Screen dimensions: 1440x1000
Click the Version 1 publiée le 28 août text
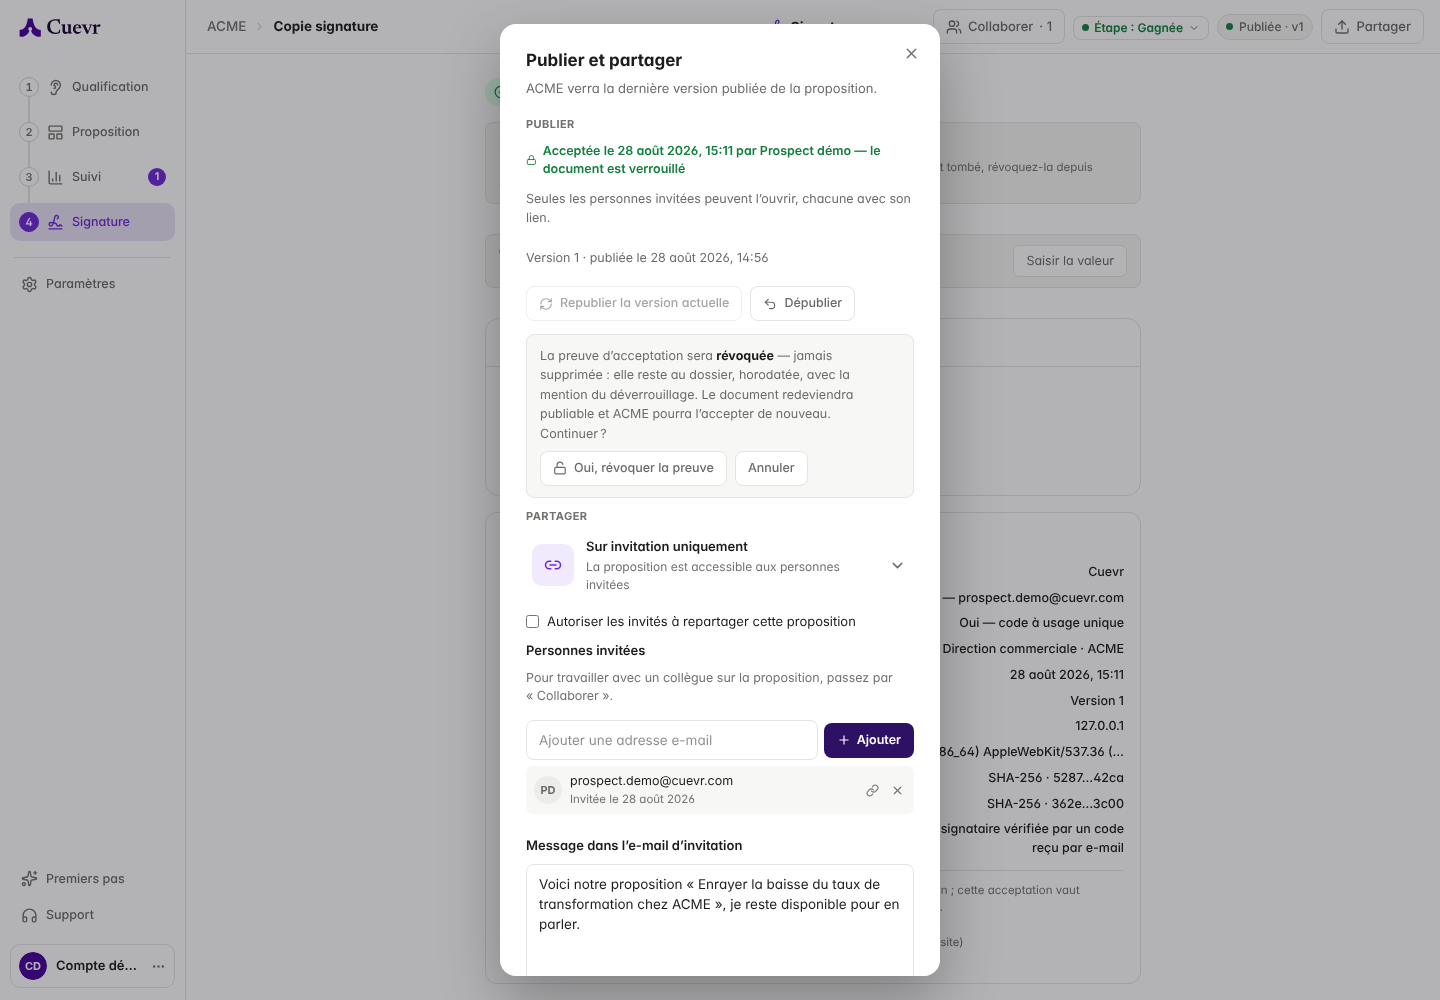tap(647, 258)
